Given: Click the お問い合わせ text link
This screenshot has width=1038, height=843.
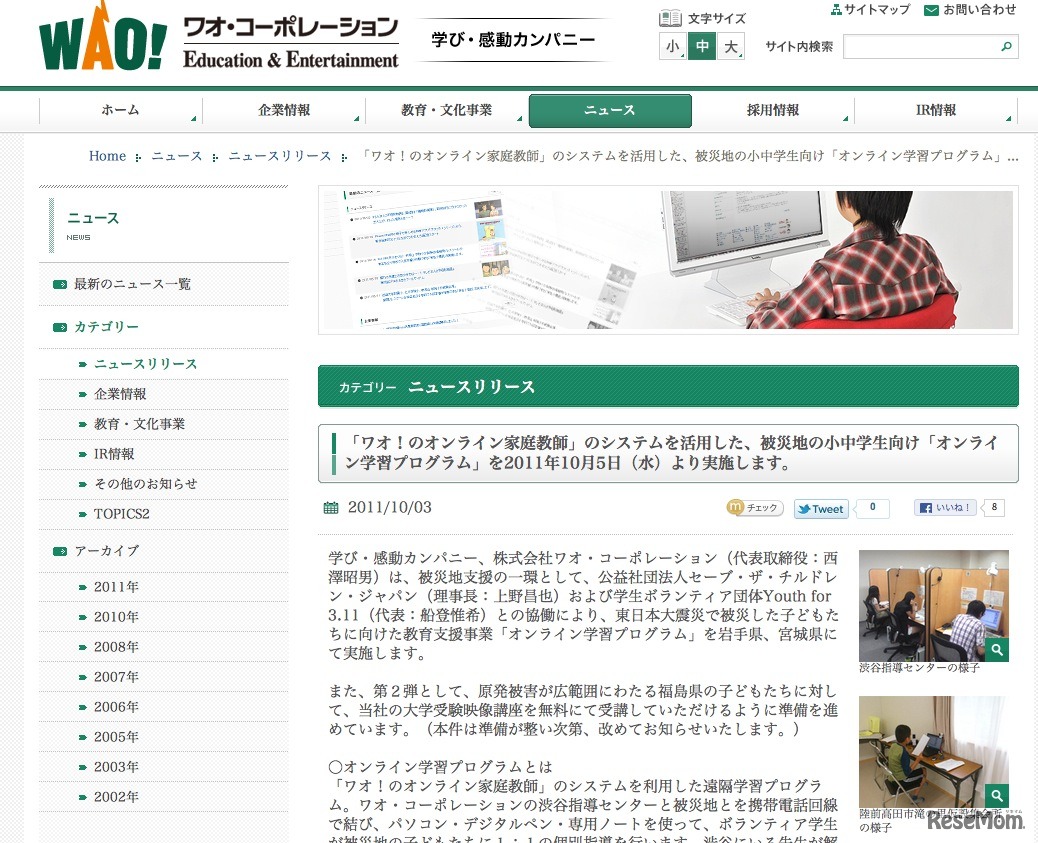Looking at the screenshot, I should 980,9.
